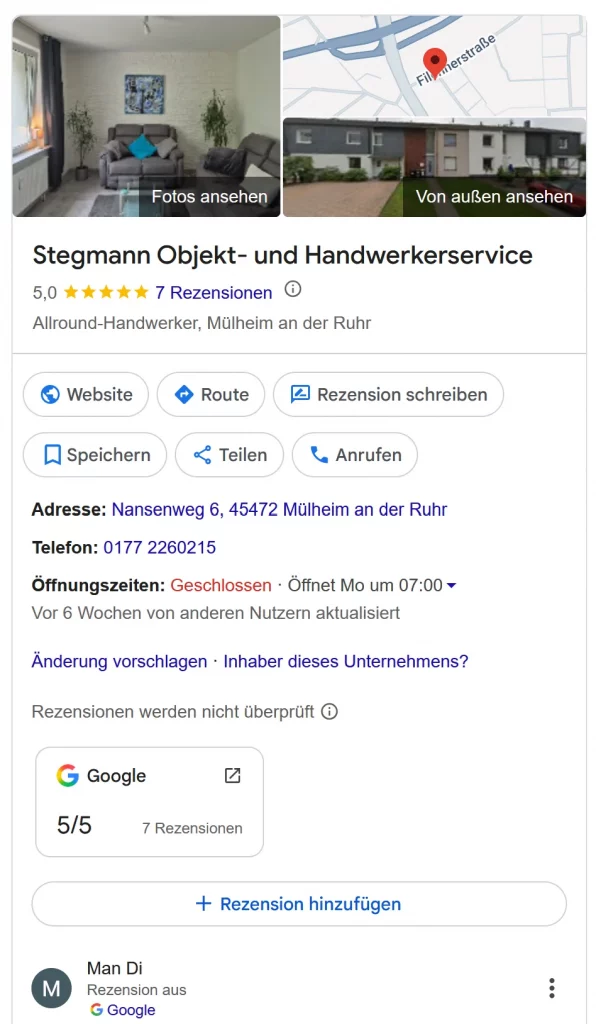Call the business via Anrufen button
The height and width of the screenshot is (1024, 596).
pyautogui.click(x=354, y=455)
